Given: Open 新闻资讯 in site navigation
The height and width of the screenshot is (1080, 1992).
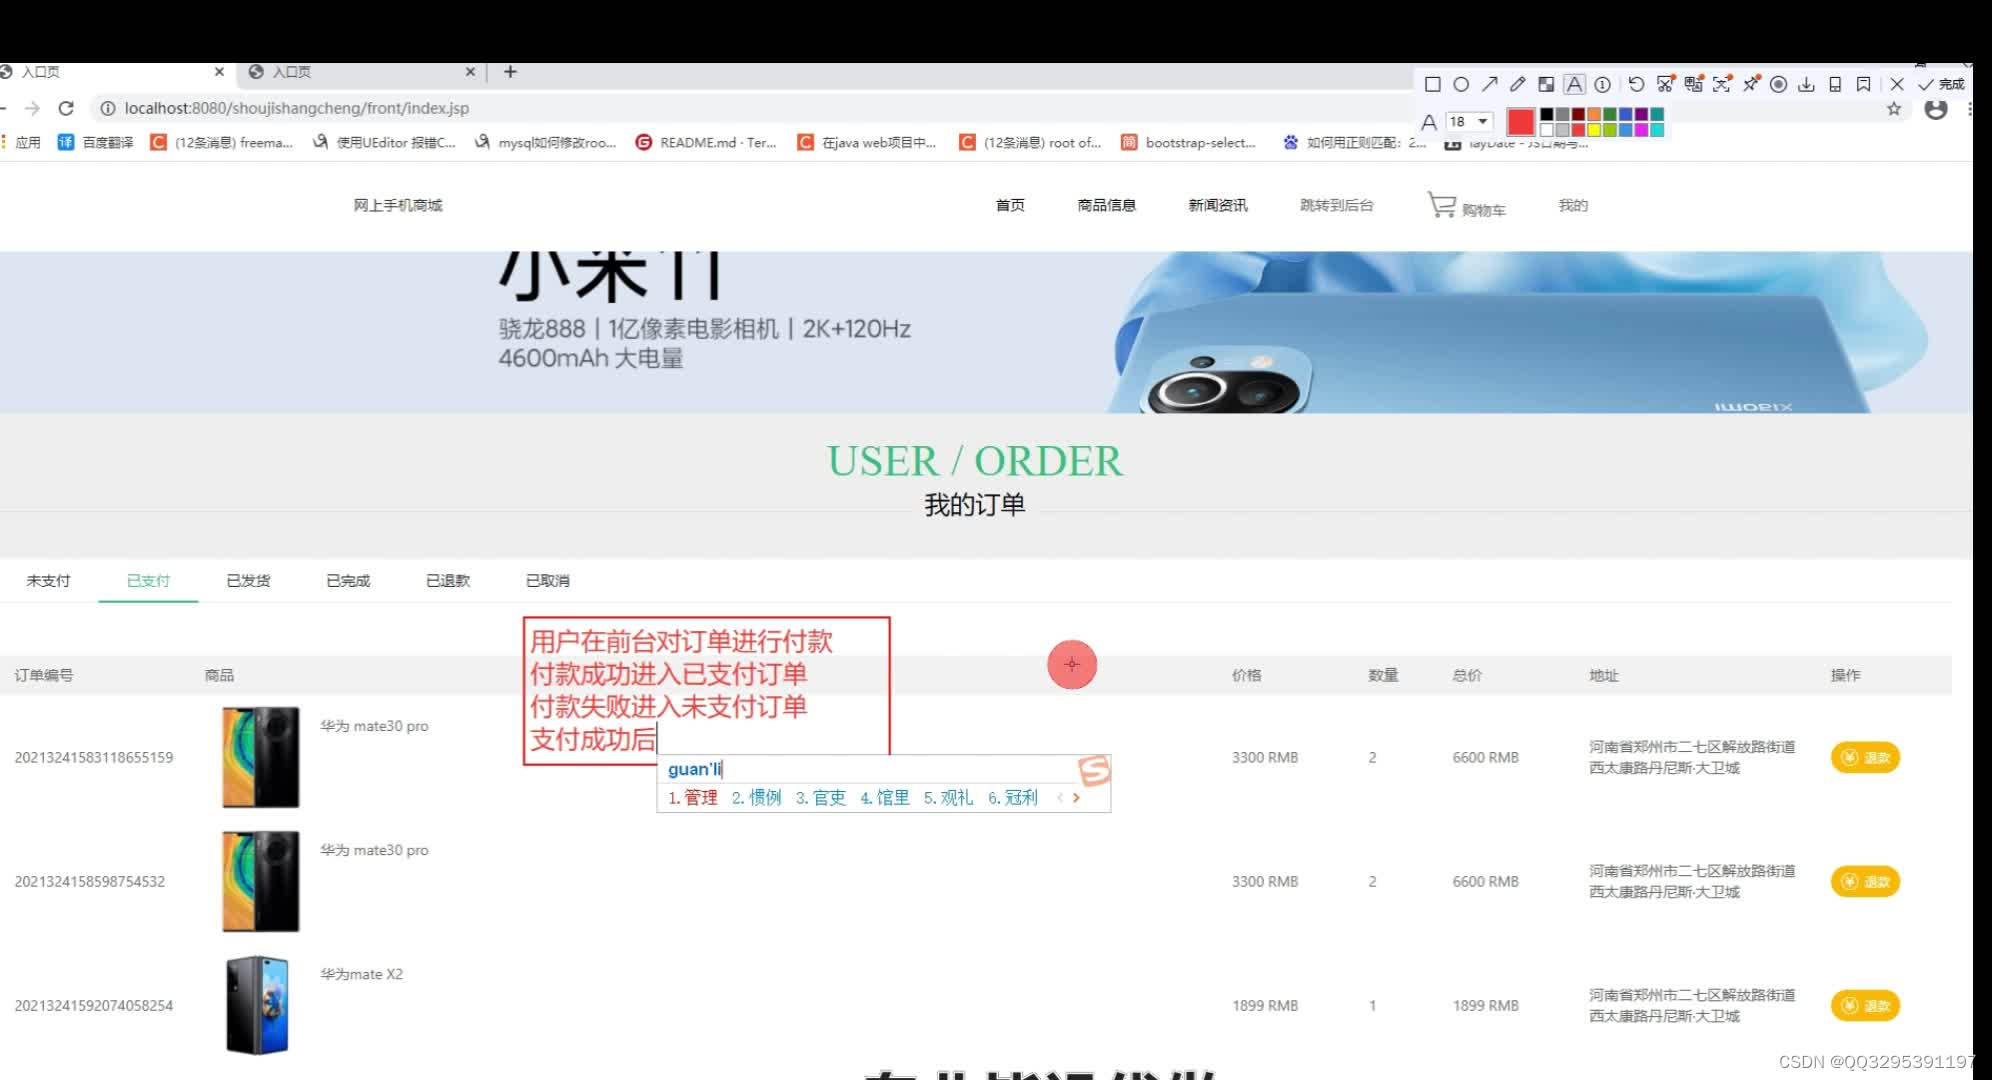Looking at the screenshot, I should pyautogui.click(x=1218, y=205).
